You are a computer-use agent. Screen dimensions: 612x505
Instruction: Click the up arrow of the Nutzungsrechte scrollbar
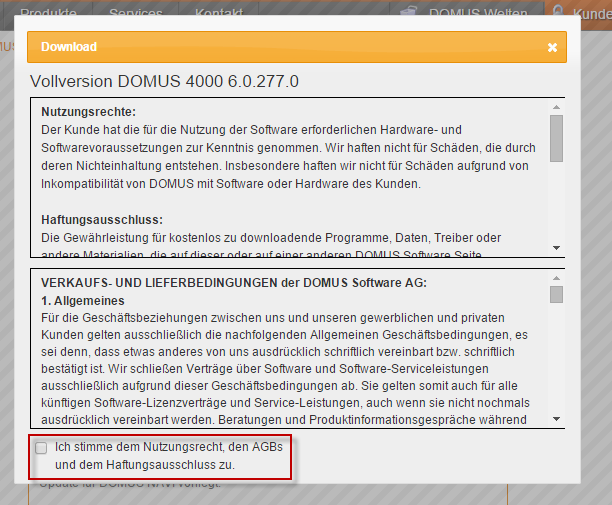point(557,107)
